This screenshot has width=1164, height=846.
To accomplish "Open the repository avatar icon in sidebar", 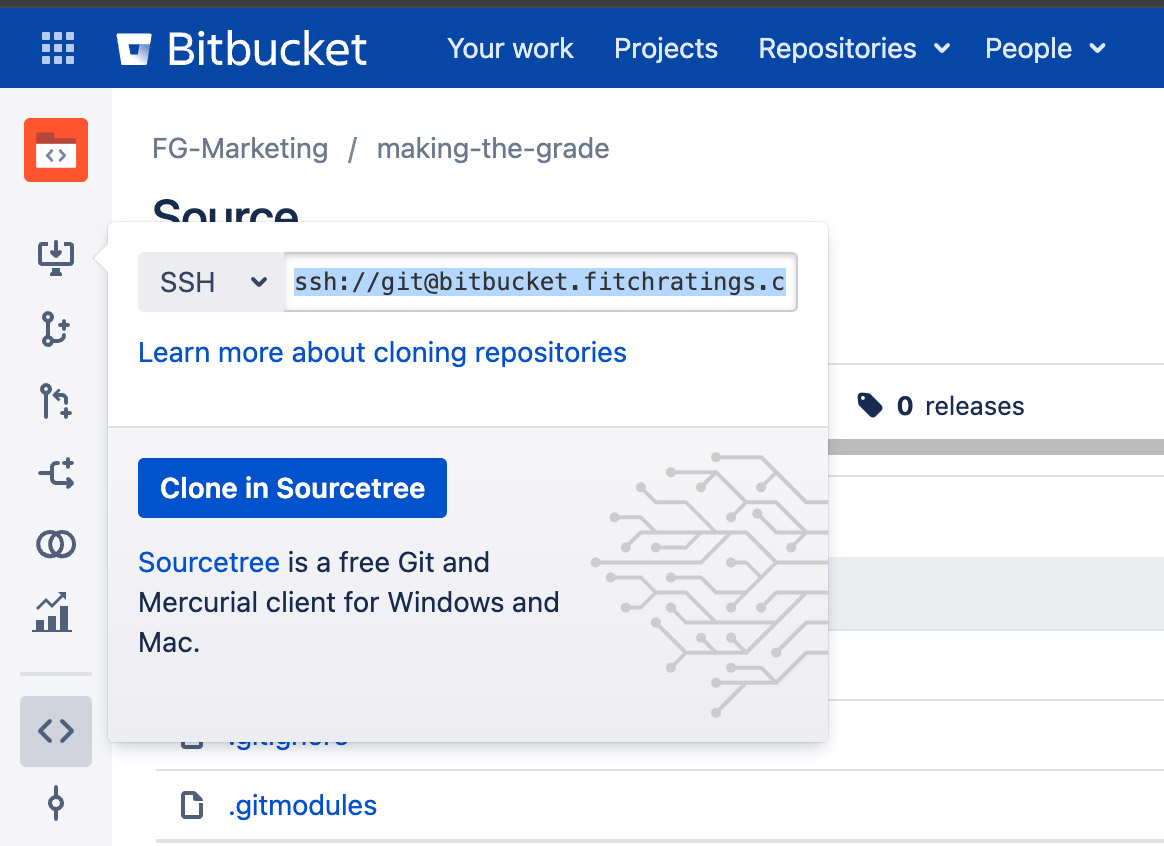I will [x=56, y=150].
